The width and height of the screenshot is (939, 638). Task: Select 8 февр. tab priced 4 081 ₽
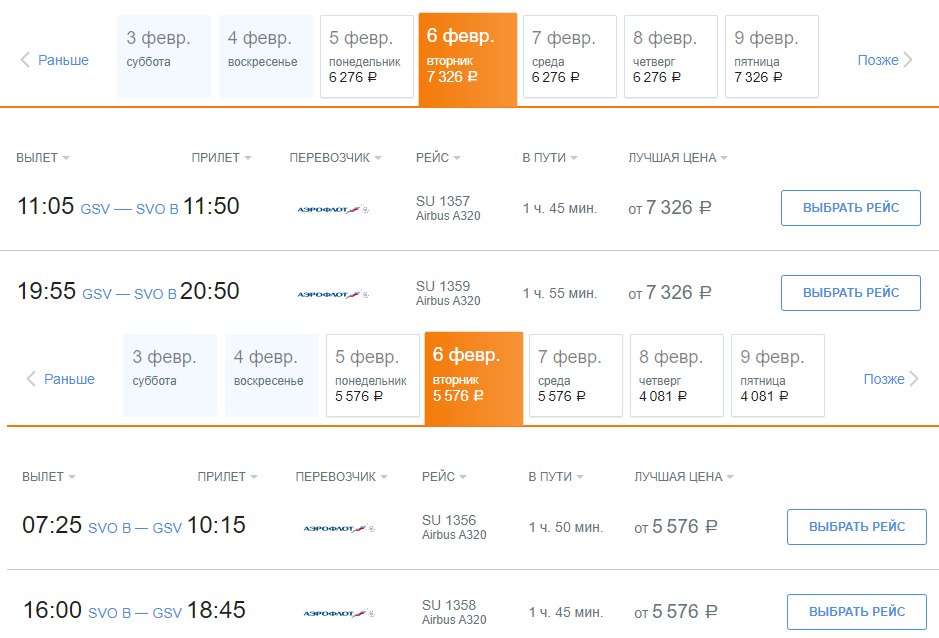tap(677, 376)
